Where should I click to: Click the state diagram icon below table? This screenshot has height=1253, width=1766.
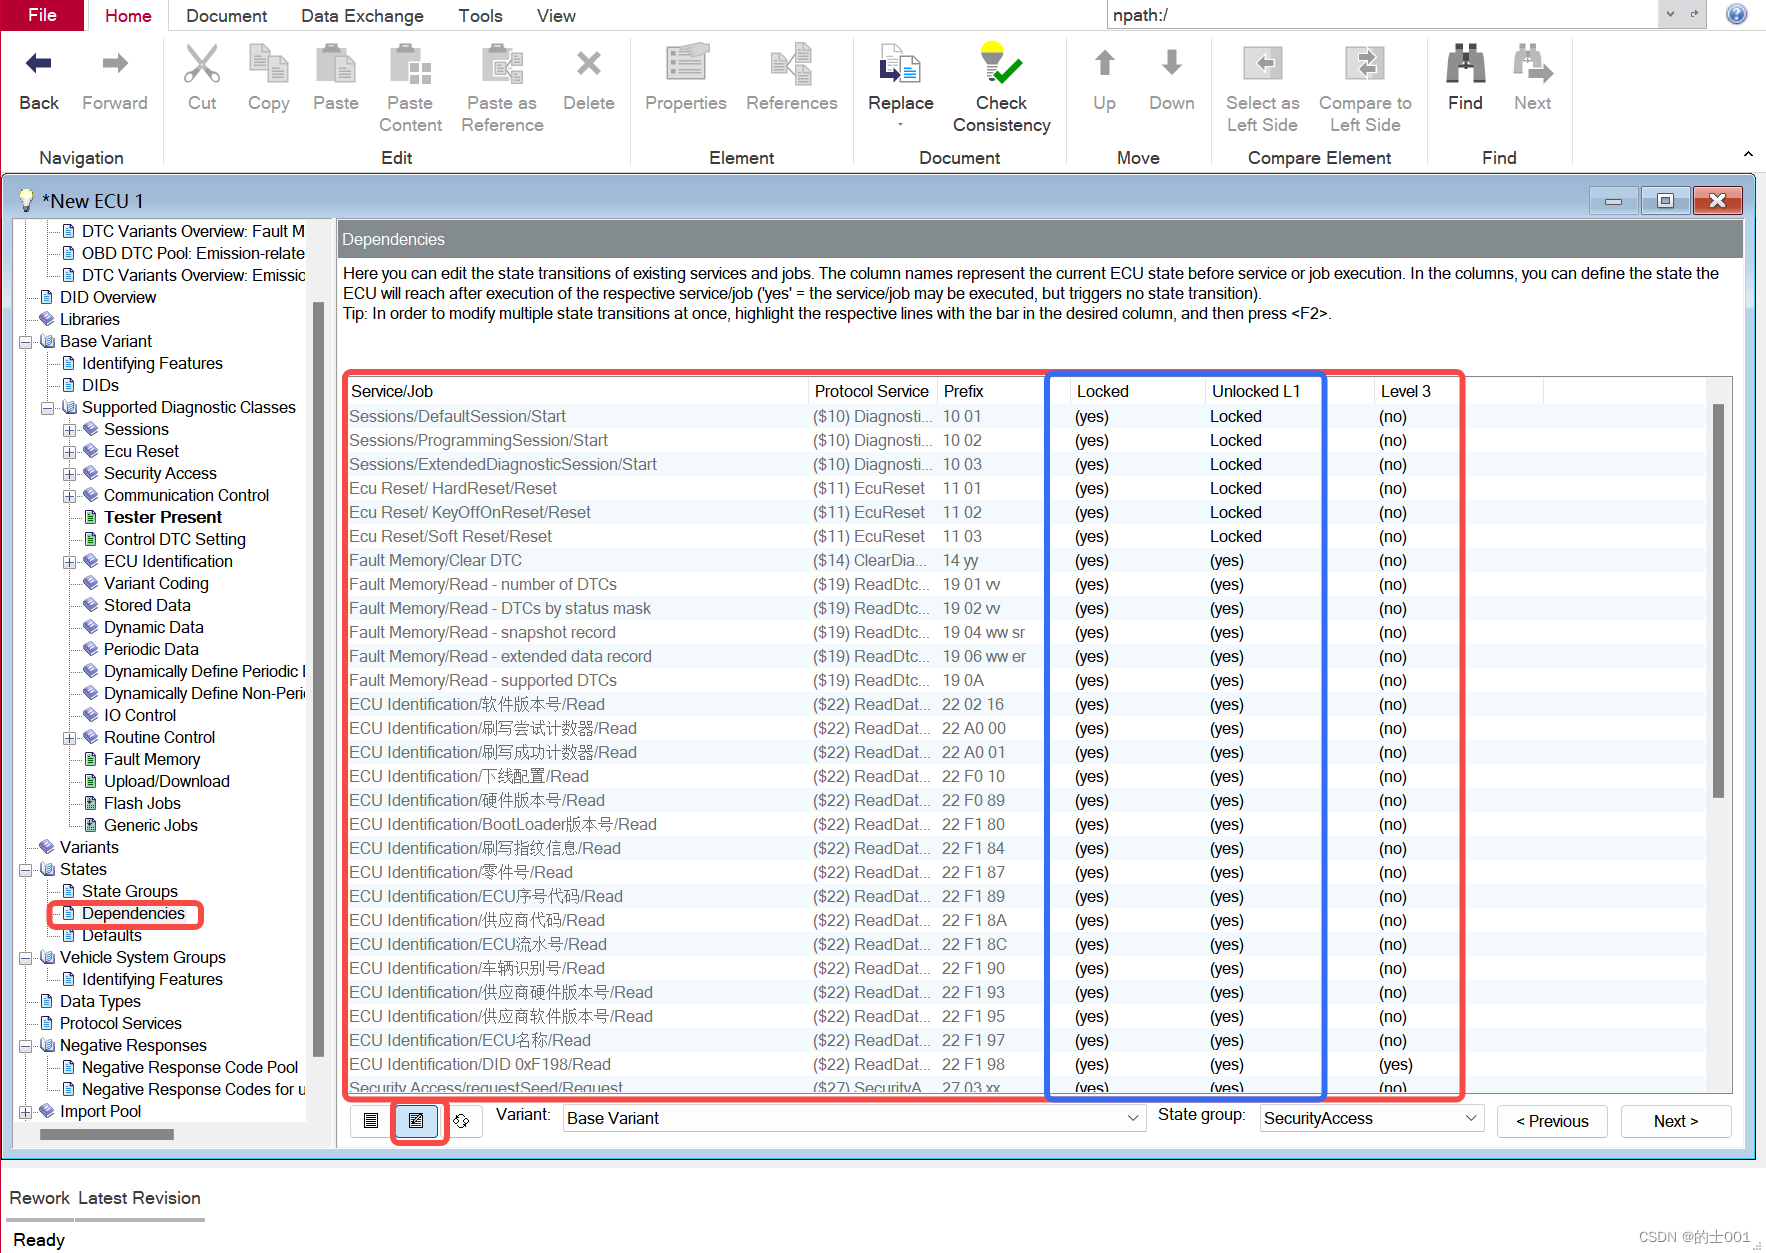tap(461, 1120)
